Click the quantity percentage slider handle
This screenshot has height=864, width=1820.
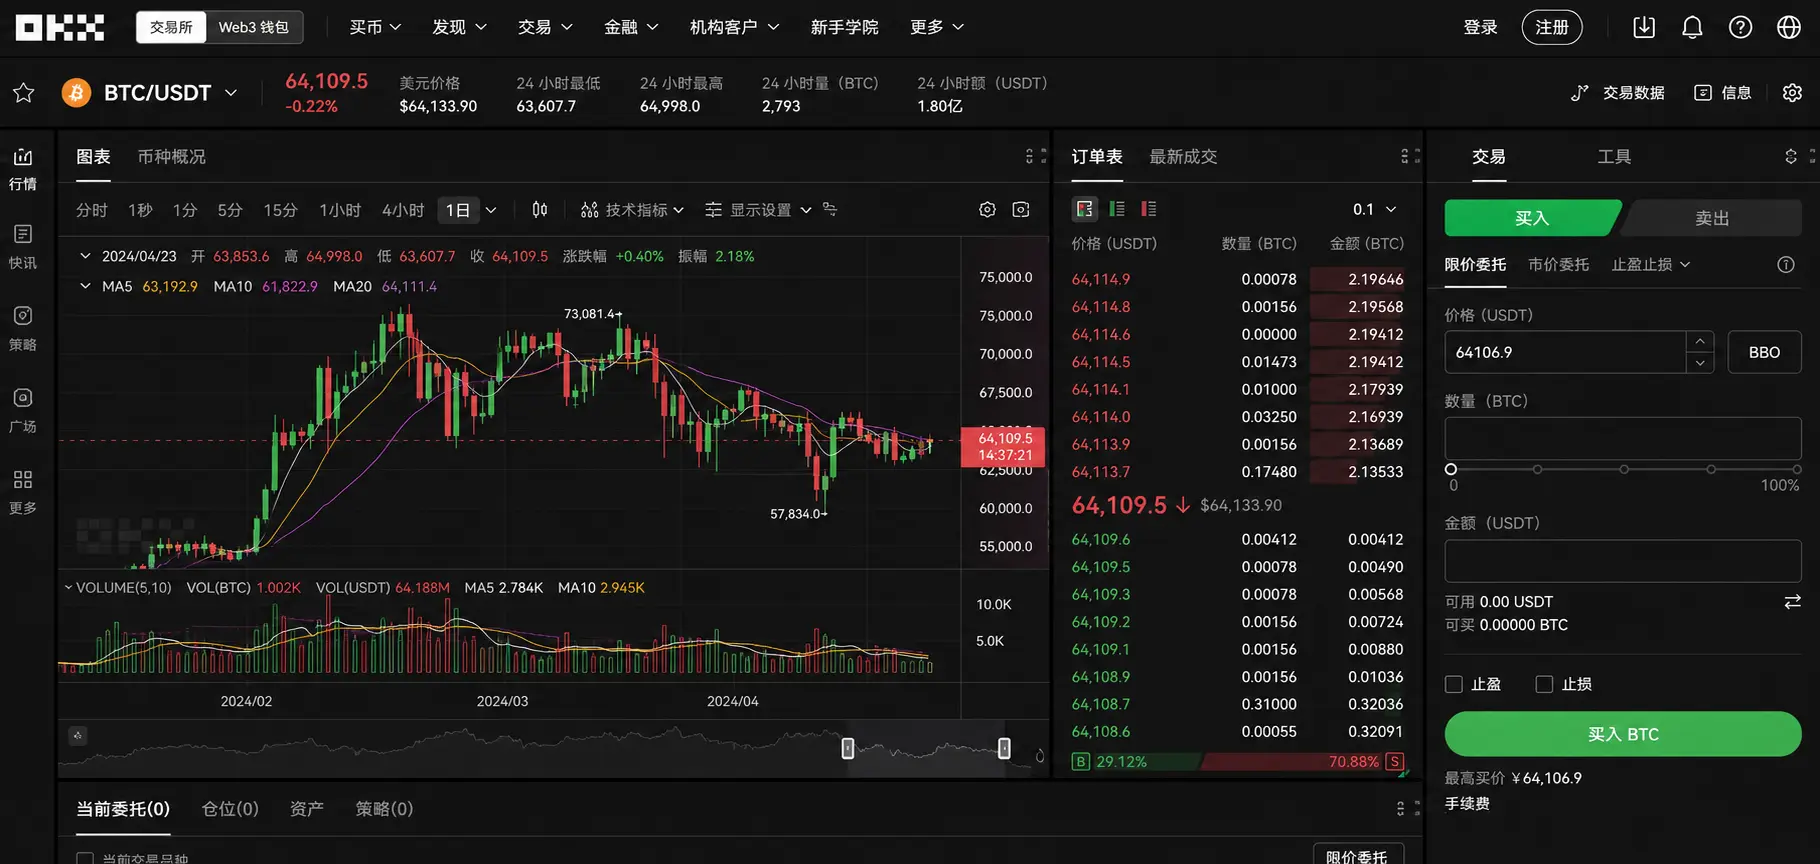point(1451,469)
